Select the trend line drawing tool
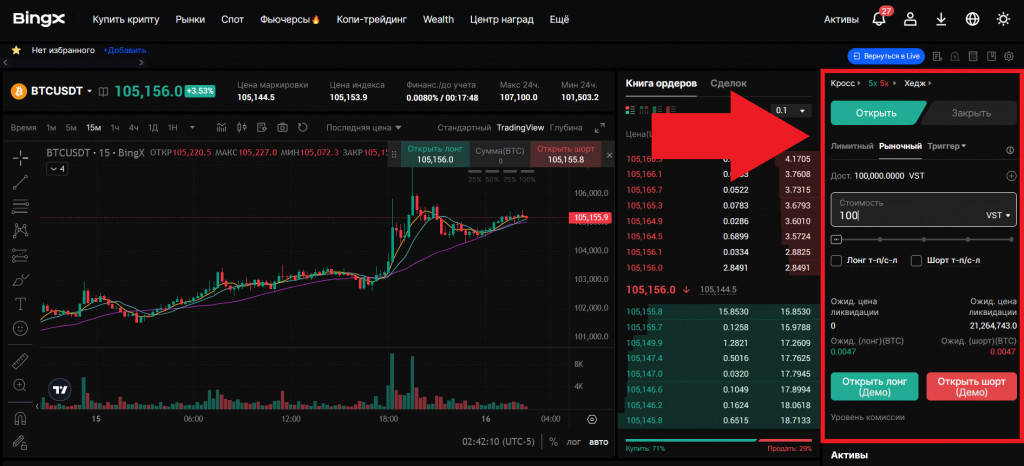Image resolution: width=1024 pixels, height=466 pixels. (x=20, y=182)
